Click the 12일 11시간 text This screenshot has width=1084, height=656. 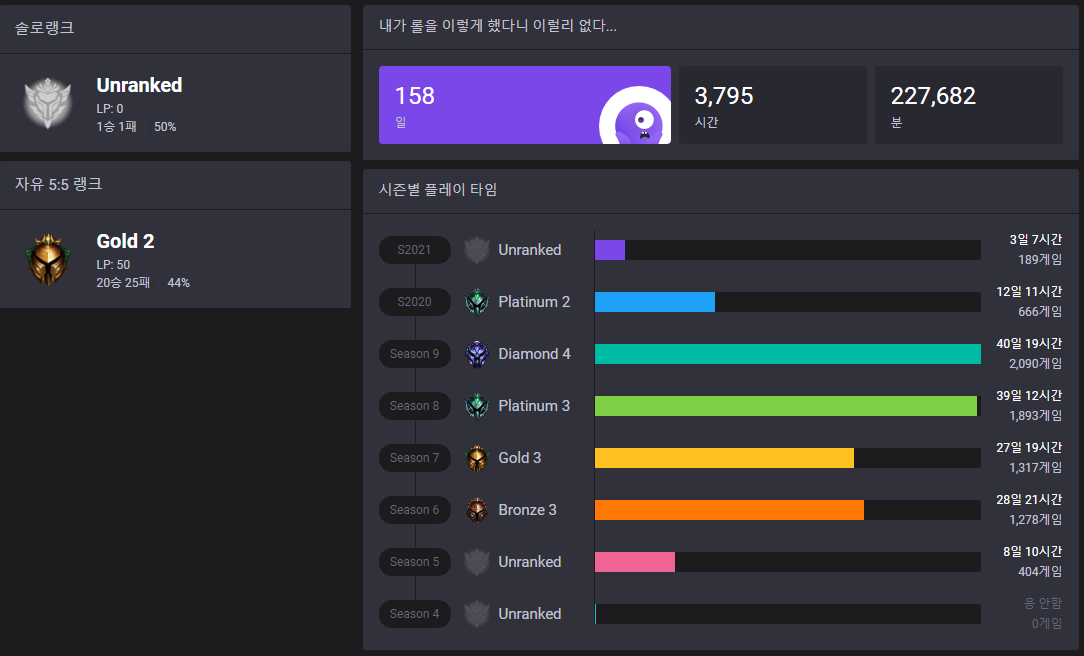point(1029,292)
